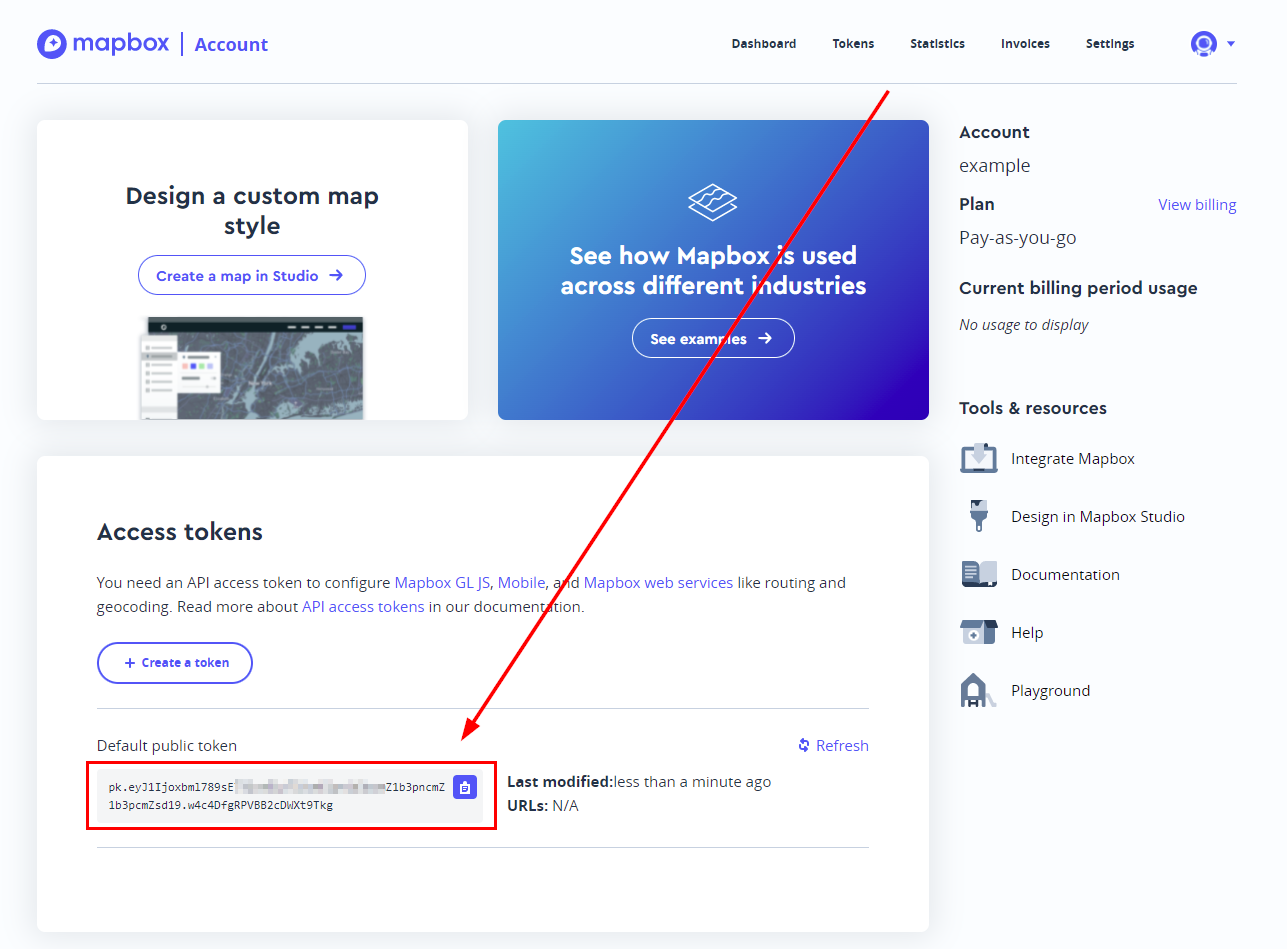The image size is (1287, 949).
Task: Click the layered map icon on blue banner
Action: pyautogui.click(x=713, y=202)
